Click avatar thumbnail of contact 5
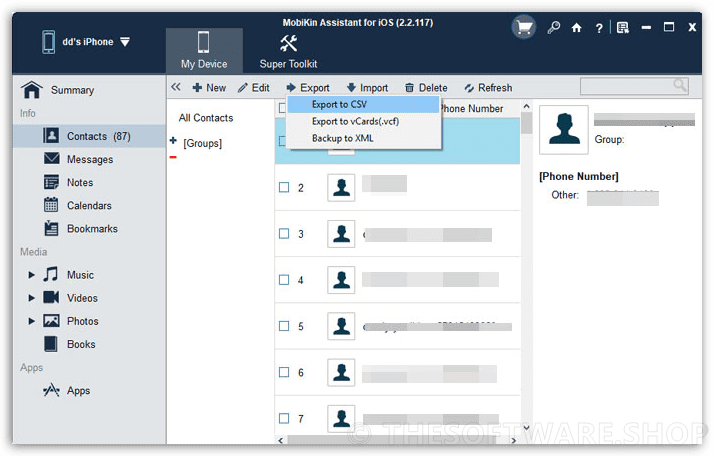Viewport: 714px width, 456px height. pyautogui.click(x=341, y=326)
